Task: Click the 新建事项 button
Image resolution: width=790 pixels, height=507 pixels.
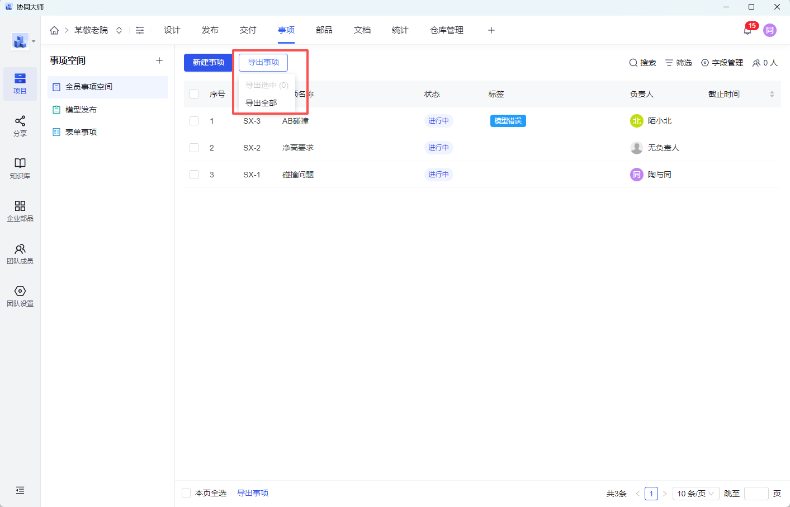Action: click(x=208, y=62)
